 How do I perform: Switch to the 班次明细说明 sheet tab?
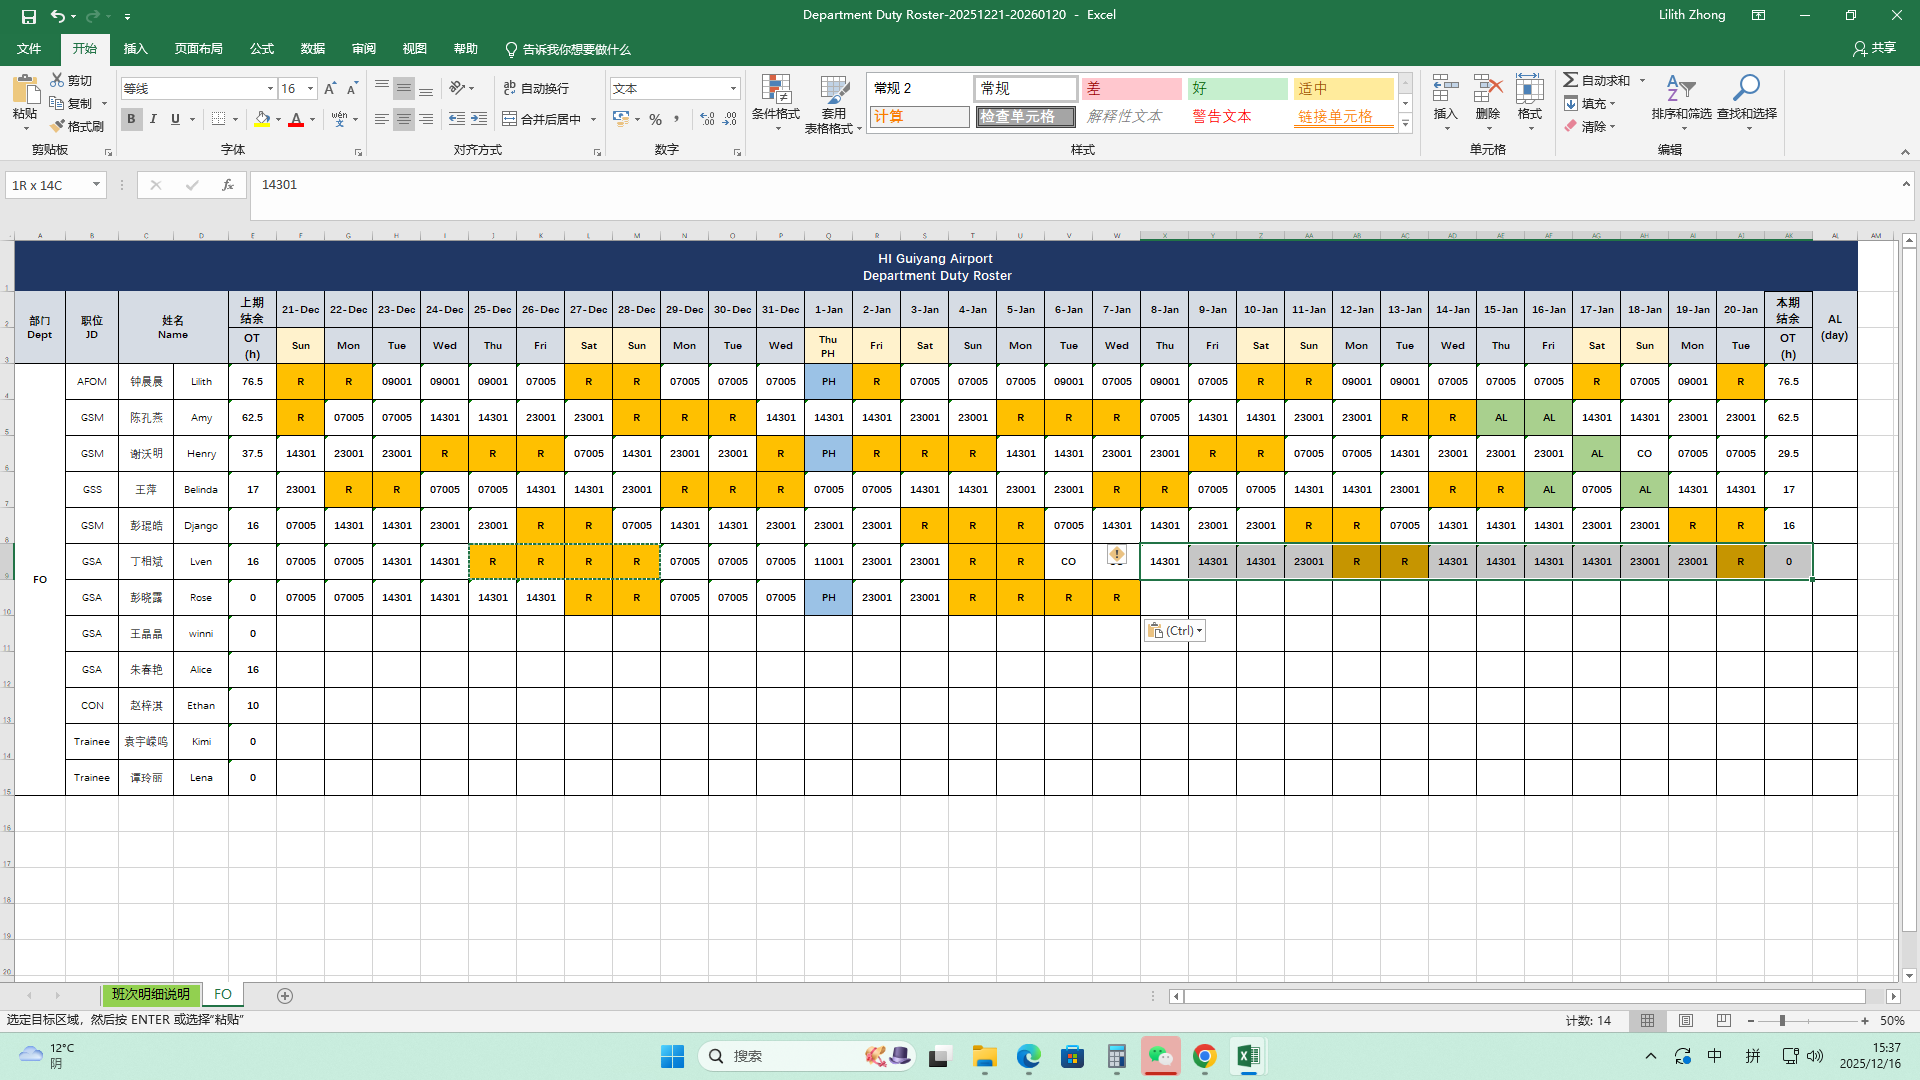pos(151,995)
